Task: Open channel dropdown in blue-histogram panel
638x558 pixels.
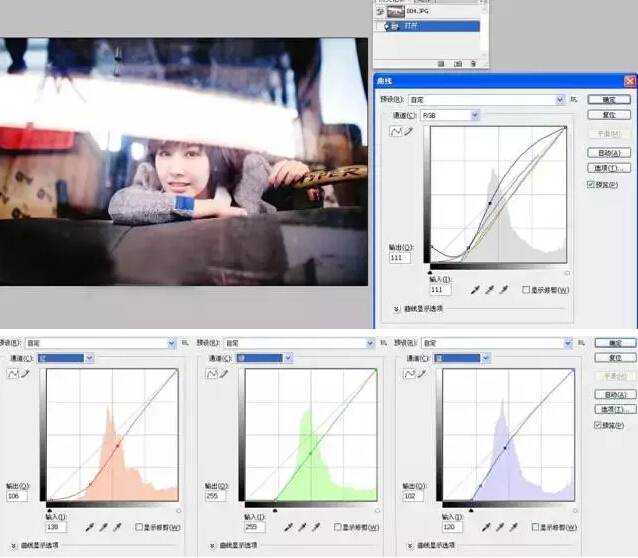Action: click(x=485, y=358)
